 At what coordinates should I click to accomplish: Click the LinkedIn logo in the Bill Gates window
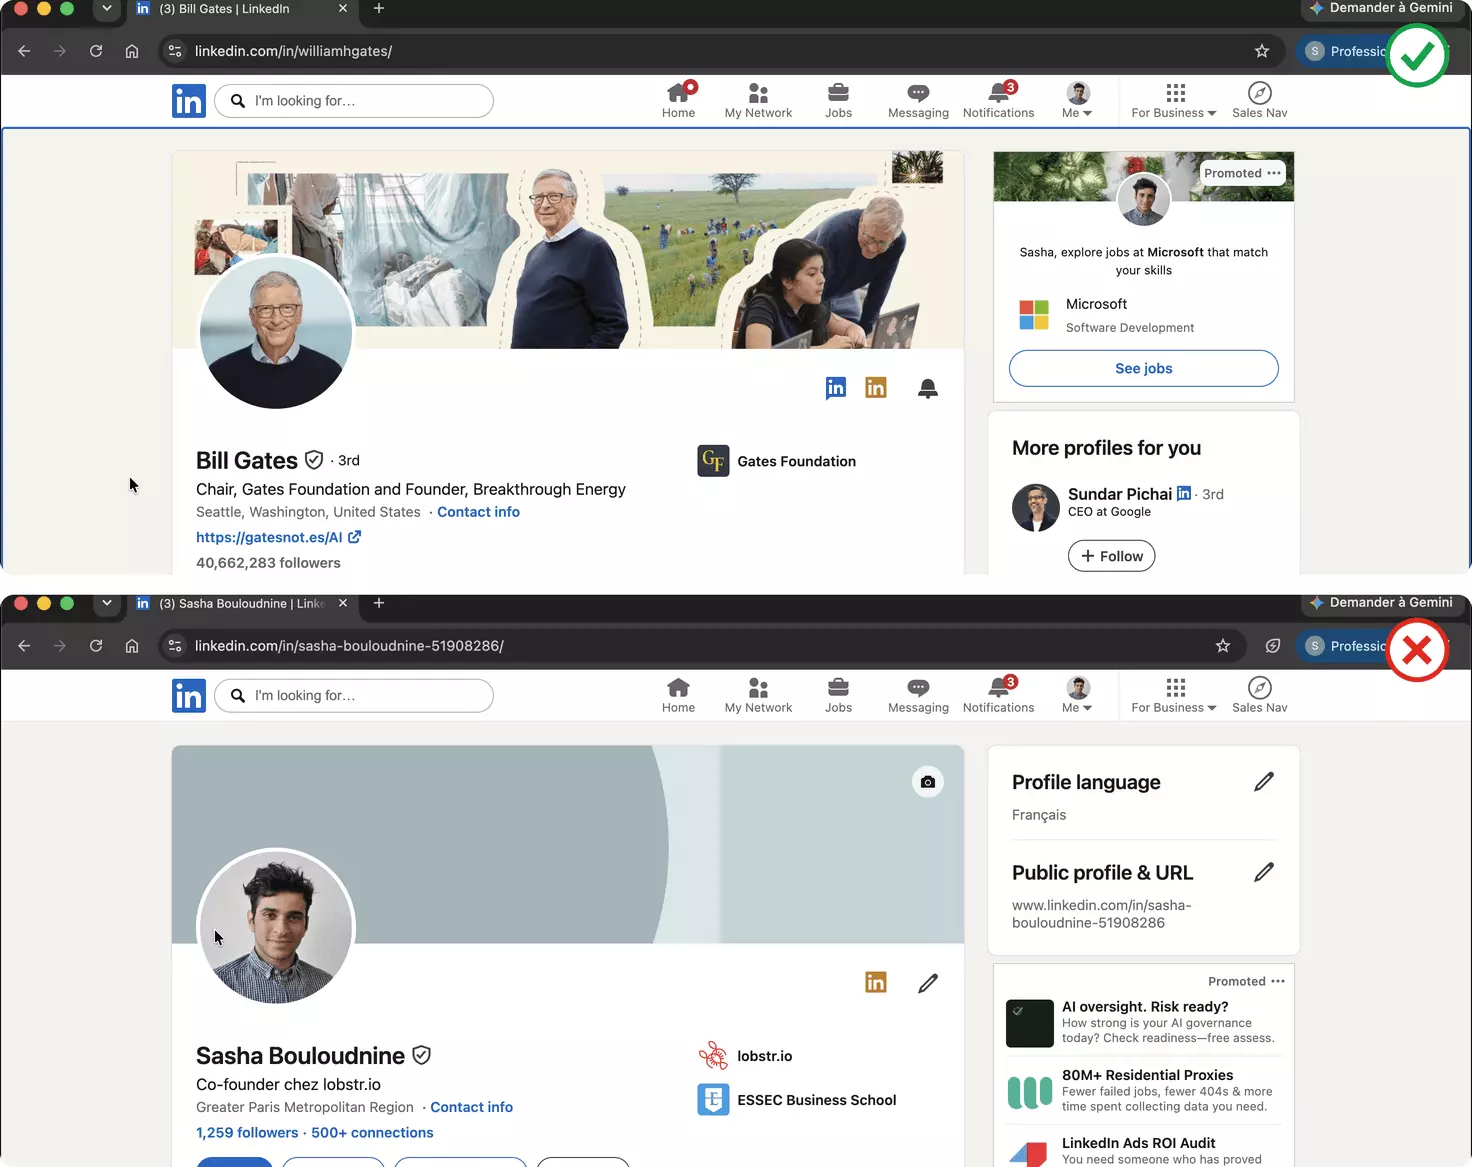click(x=189, y=101)
